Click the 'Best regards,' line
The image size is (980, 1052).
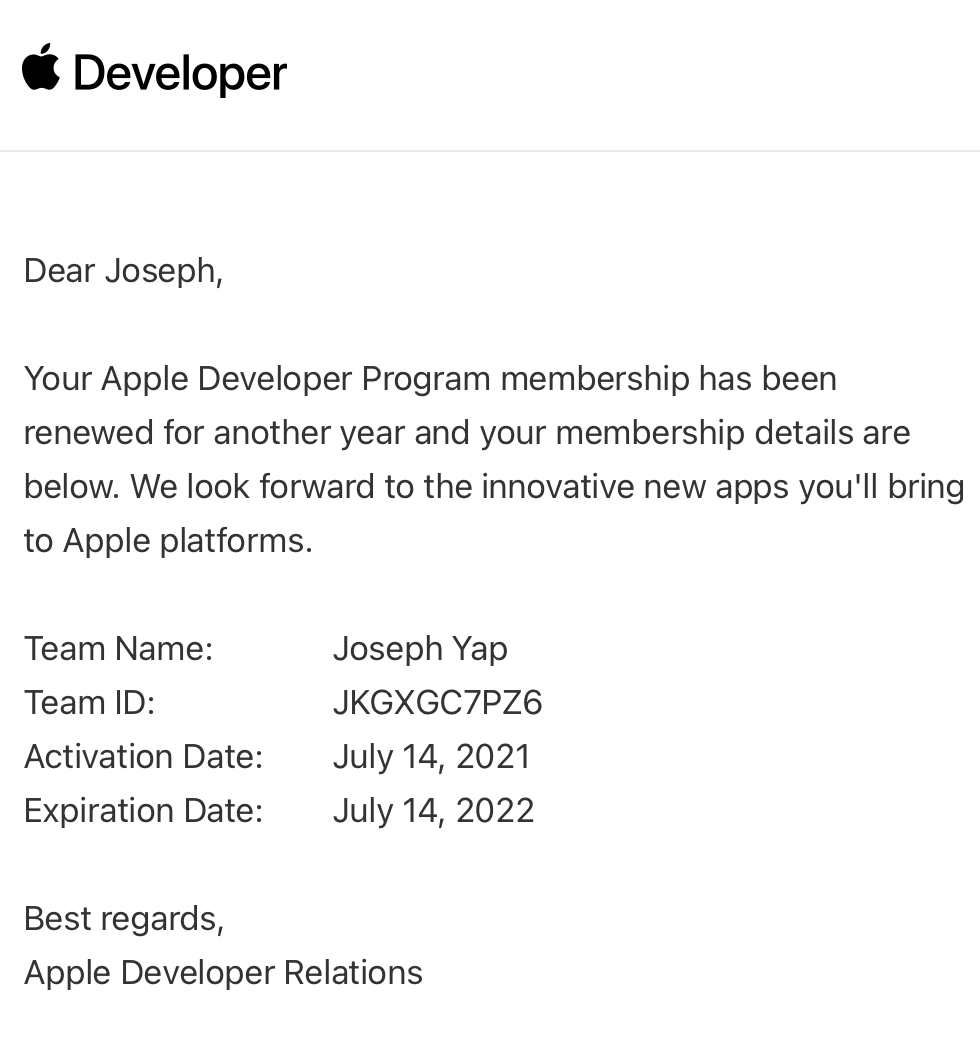click(124, 920)
